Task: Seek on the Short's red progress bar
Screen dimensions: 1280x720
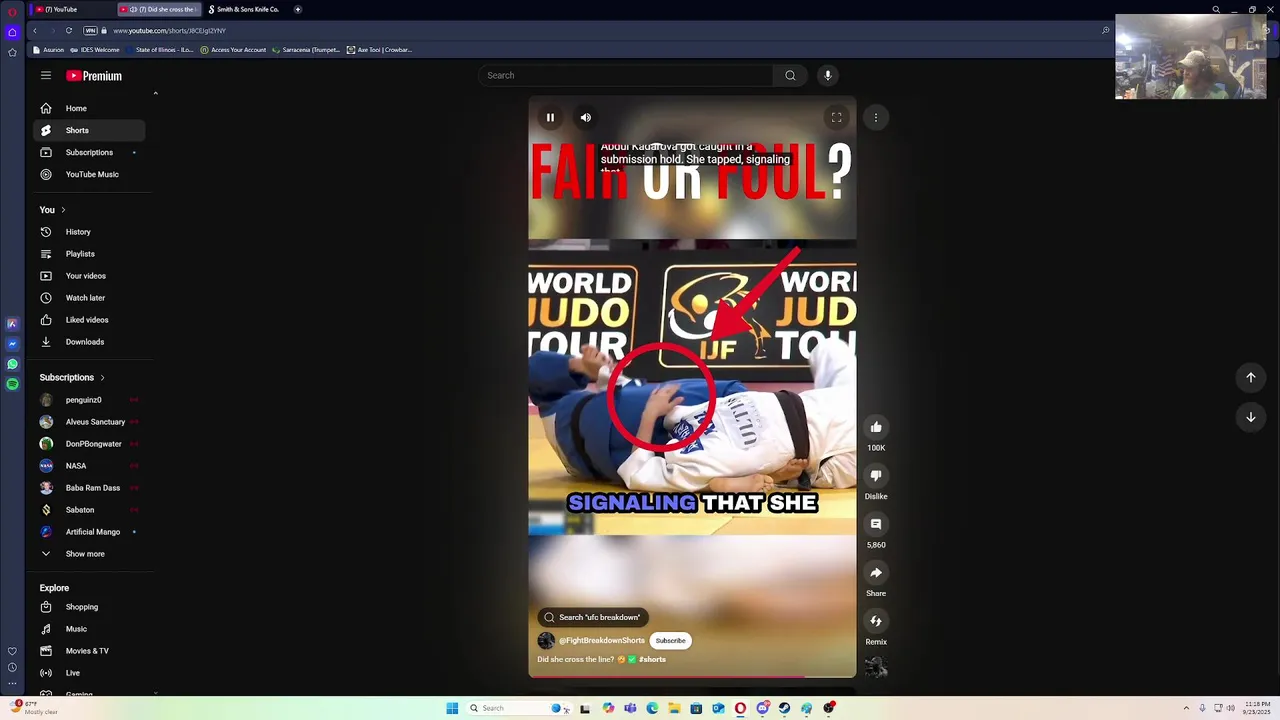Action: 692,677
